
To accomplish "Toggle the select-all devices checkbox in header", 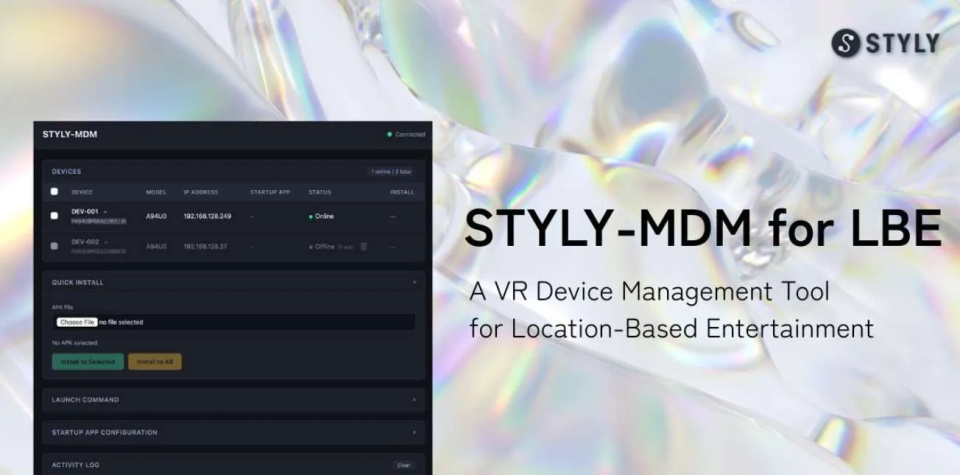I will 54,192.
